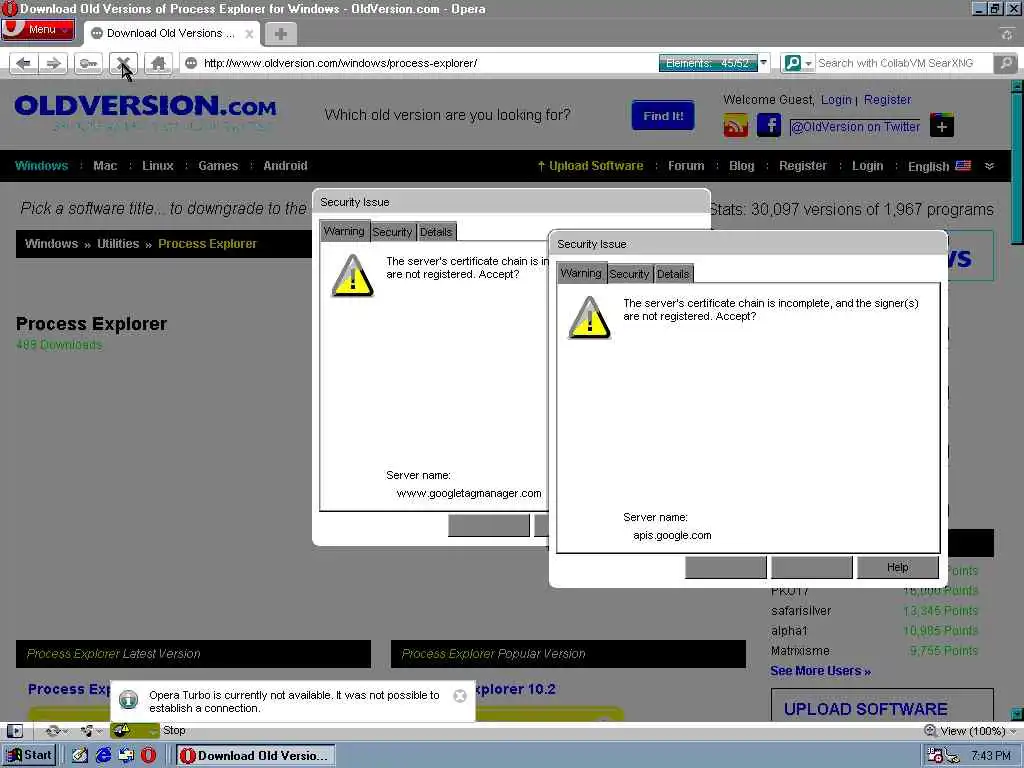Screen dimensions: 1024x768
Task: Click the Upload Software link
Action: point(590,166)
